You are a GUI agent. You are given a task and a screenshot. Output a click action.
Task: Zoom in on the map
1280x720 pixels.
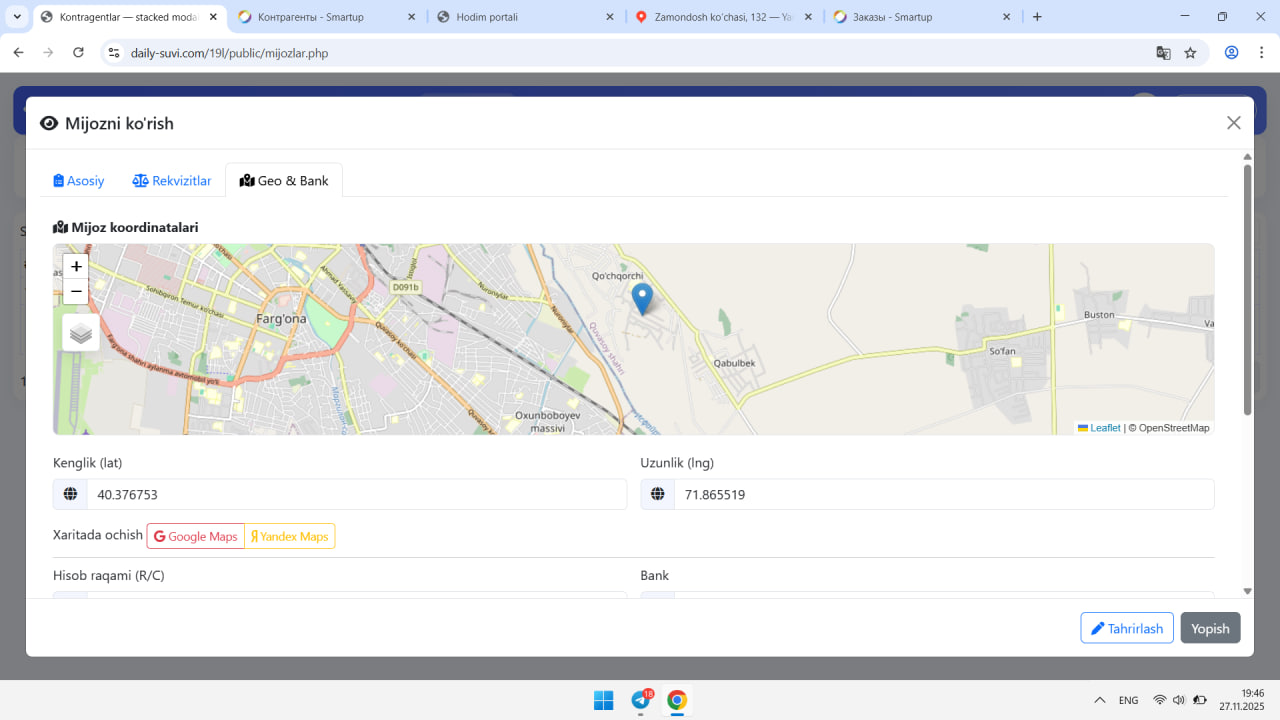point(76,267)
